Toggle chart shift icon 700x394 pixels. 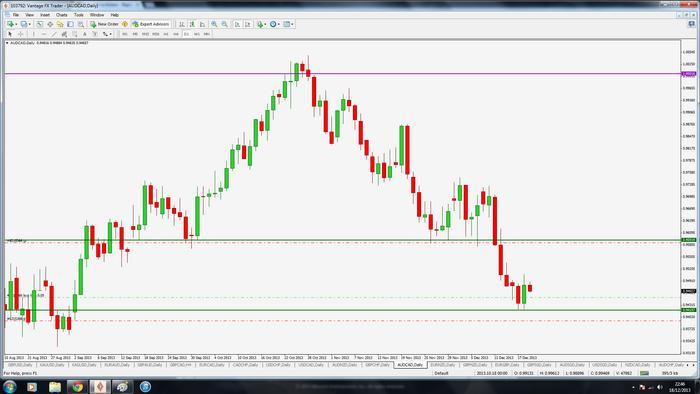click(x=248, y=24)
